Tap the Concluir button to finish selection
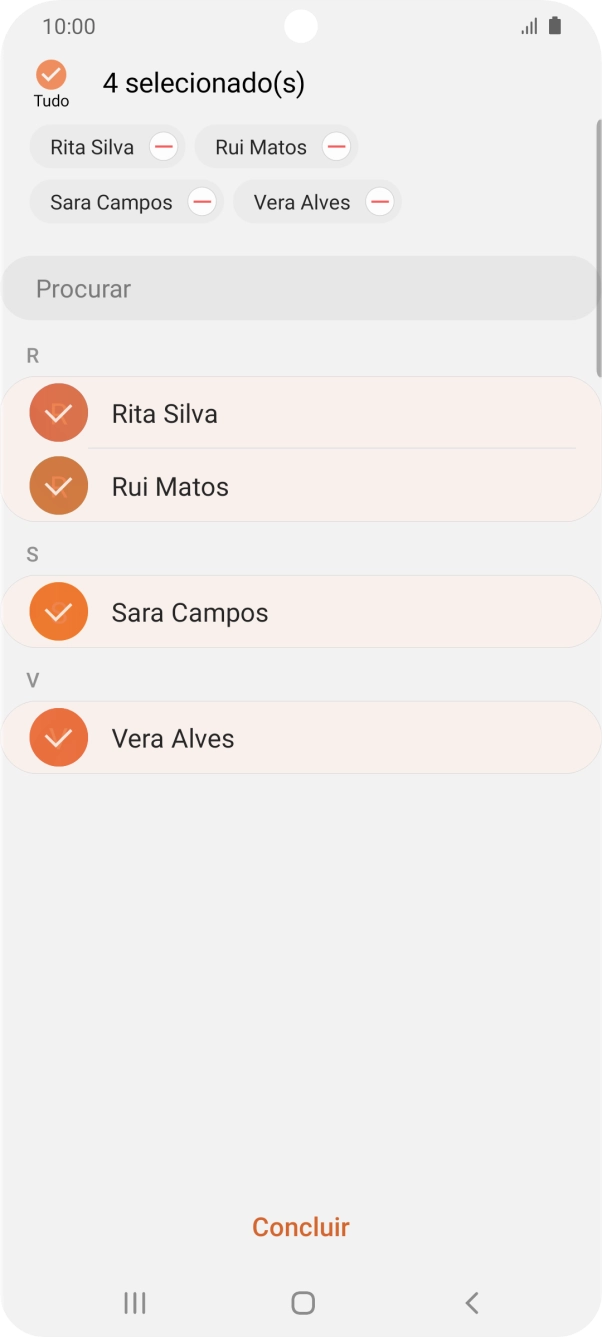This screenshot has width=602, height=1337. 300,1227
